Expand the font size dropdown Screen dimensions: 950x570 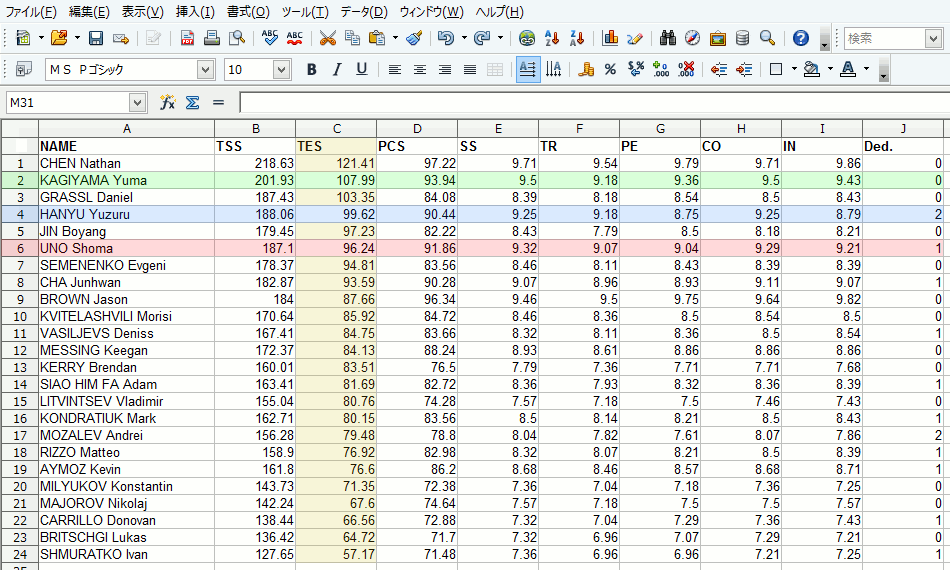pyautogui.click(x=281, y=70)
